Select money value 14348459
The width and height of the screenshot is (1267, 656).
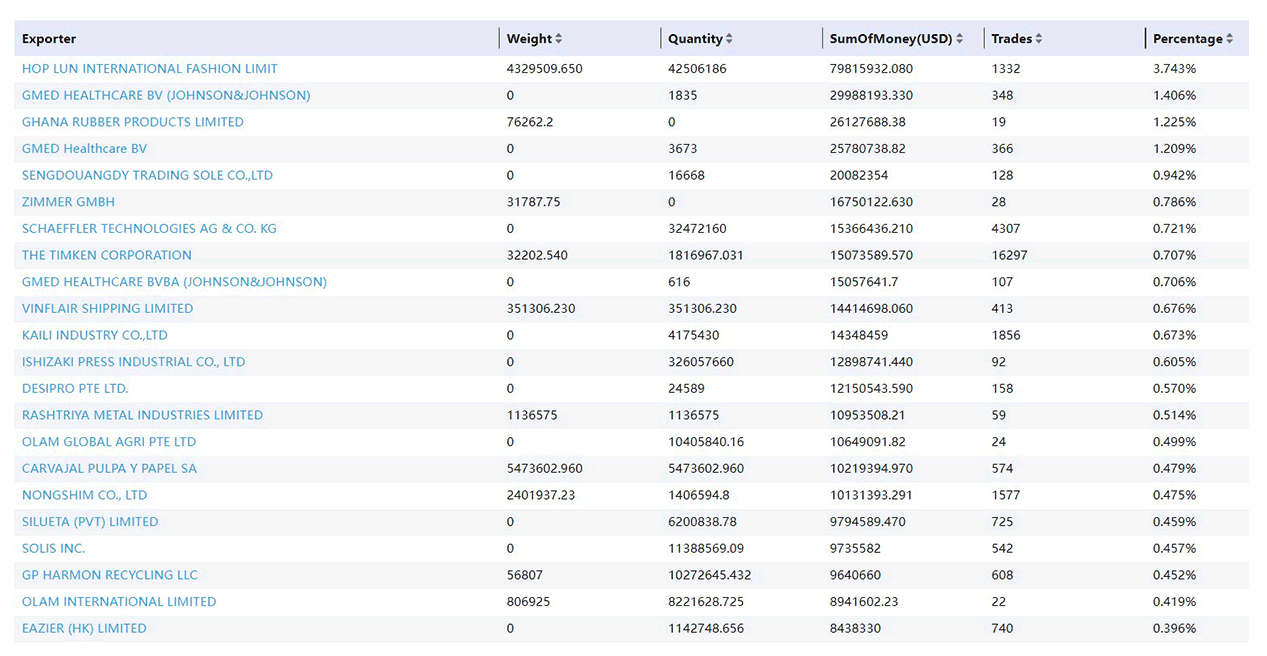point(859,335)
